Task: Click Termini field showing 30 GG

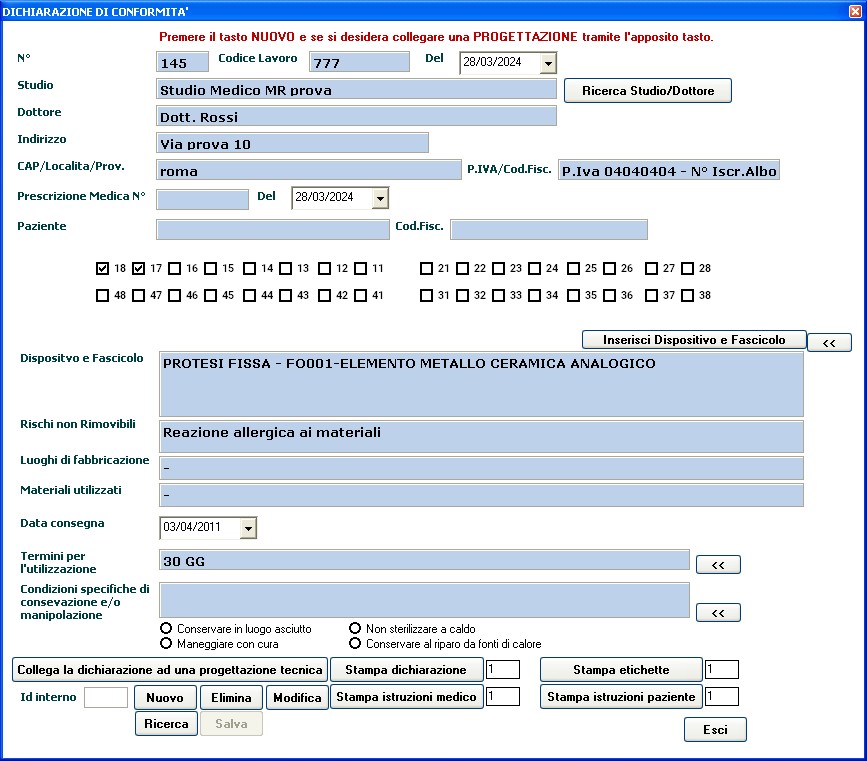Action: pos(424,560)
